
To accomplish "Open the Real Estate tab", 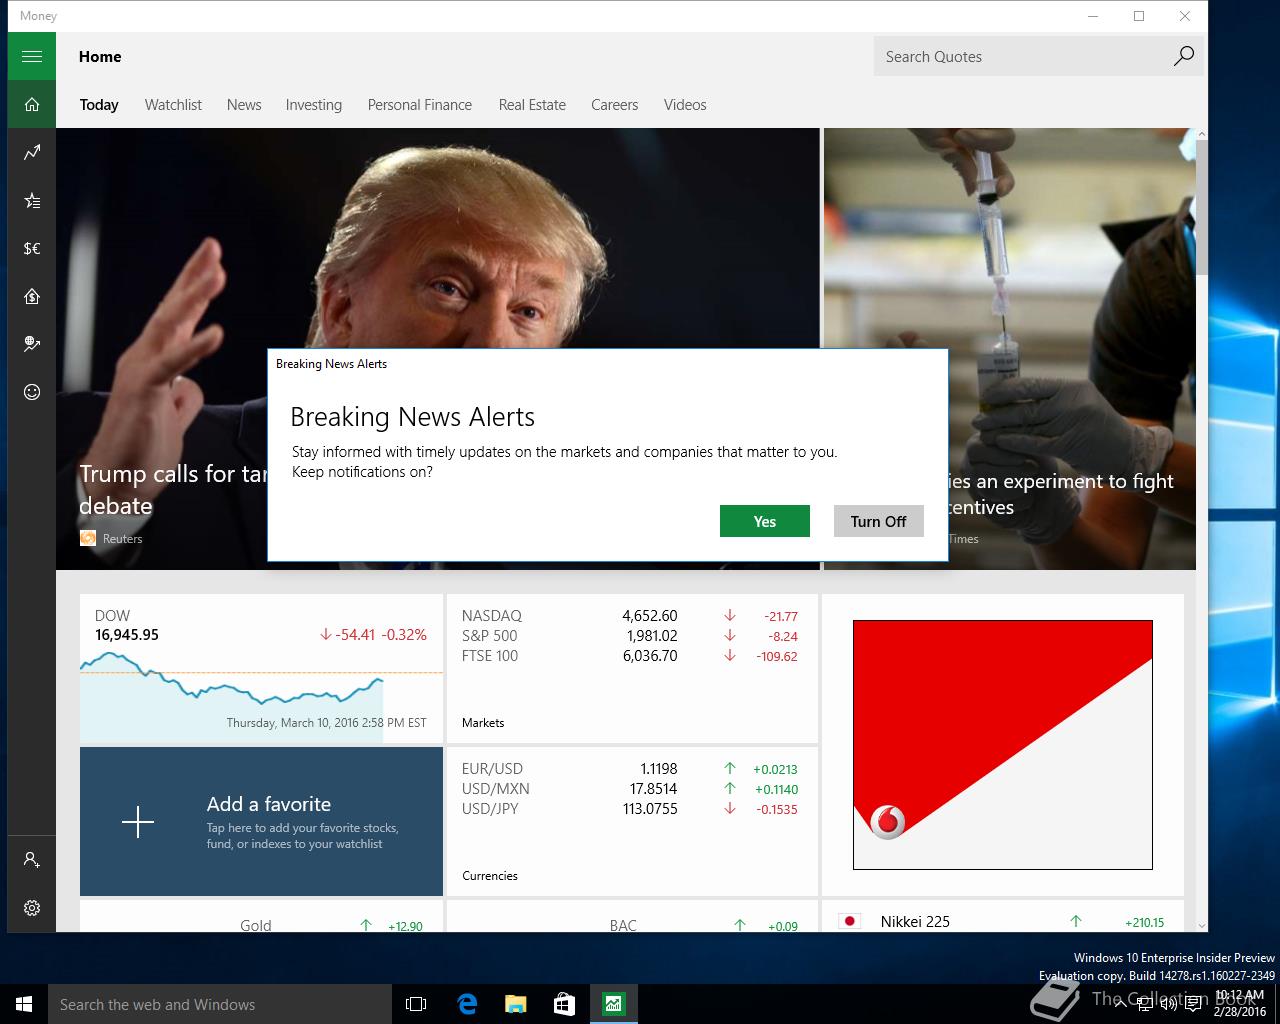I will (x=532, y=104).
